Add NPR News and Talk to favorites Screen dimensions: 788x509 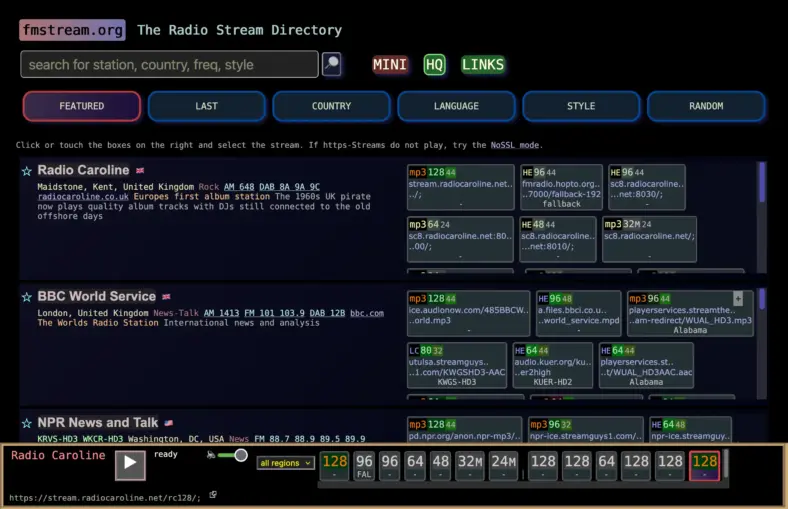(x=27, y=424)
